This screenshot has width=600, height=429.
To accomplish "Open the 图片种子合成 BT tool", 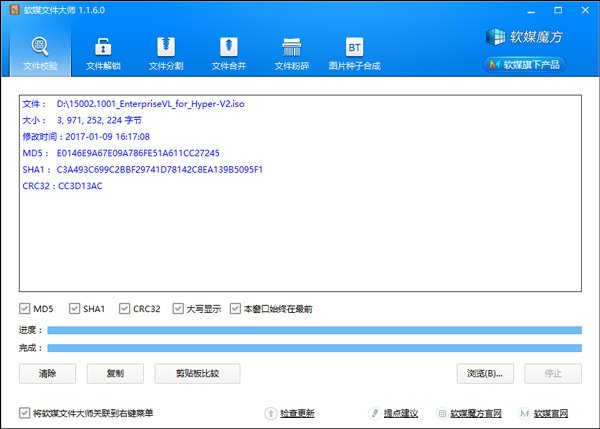I will point(354,54).
